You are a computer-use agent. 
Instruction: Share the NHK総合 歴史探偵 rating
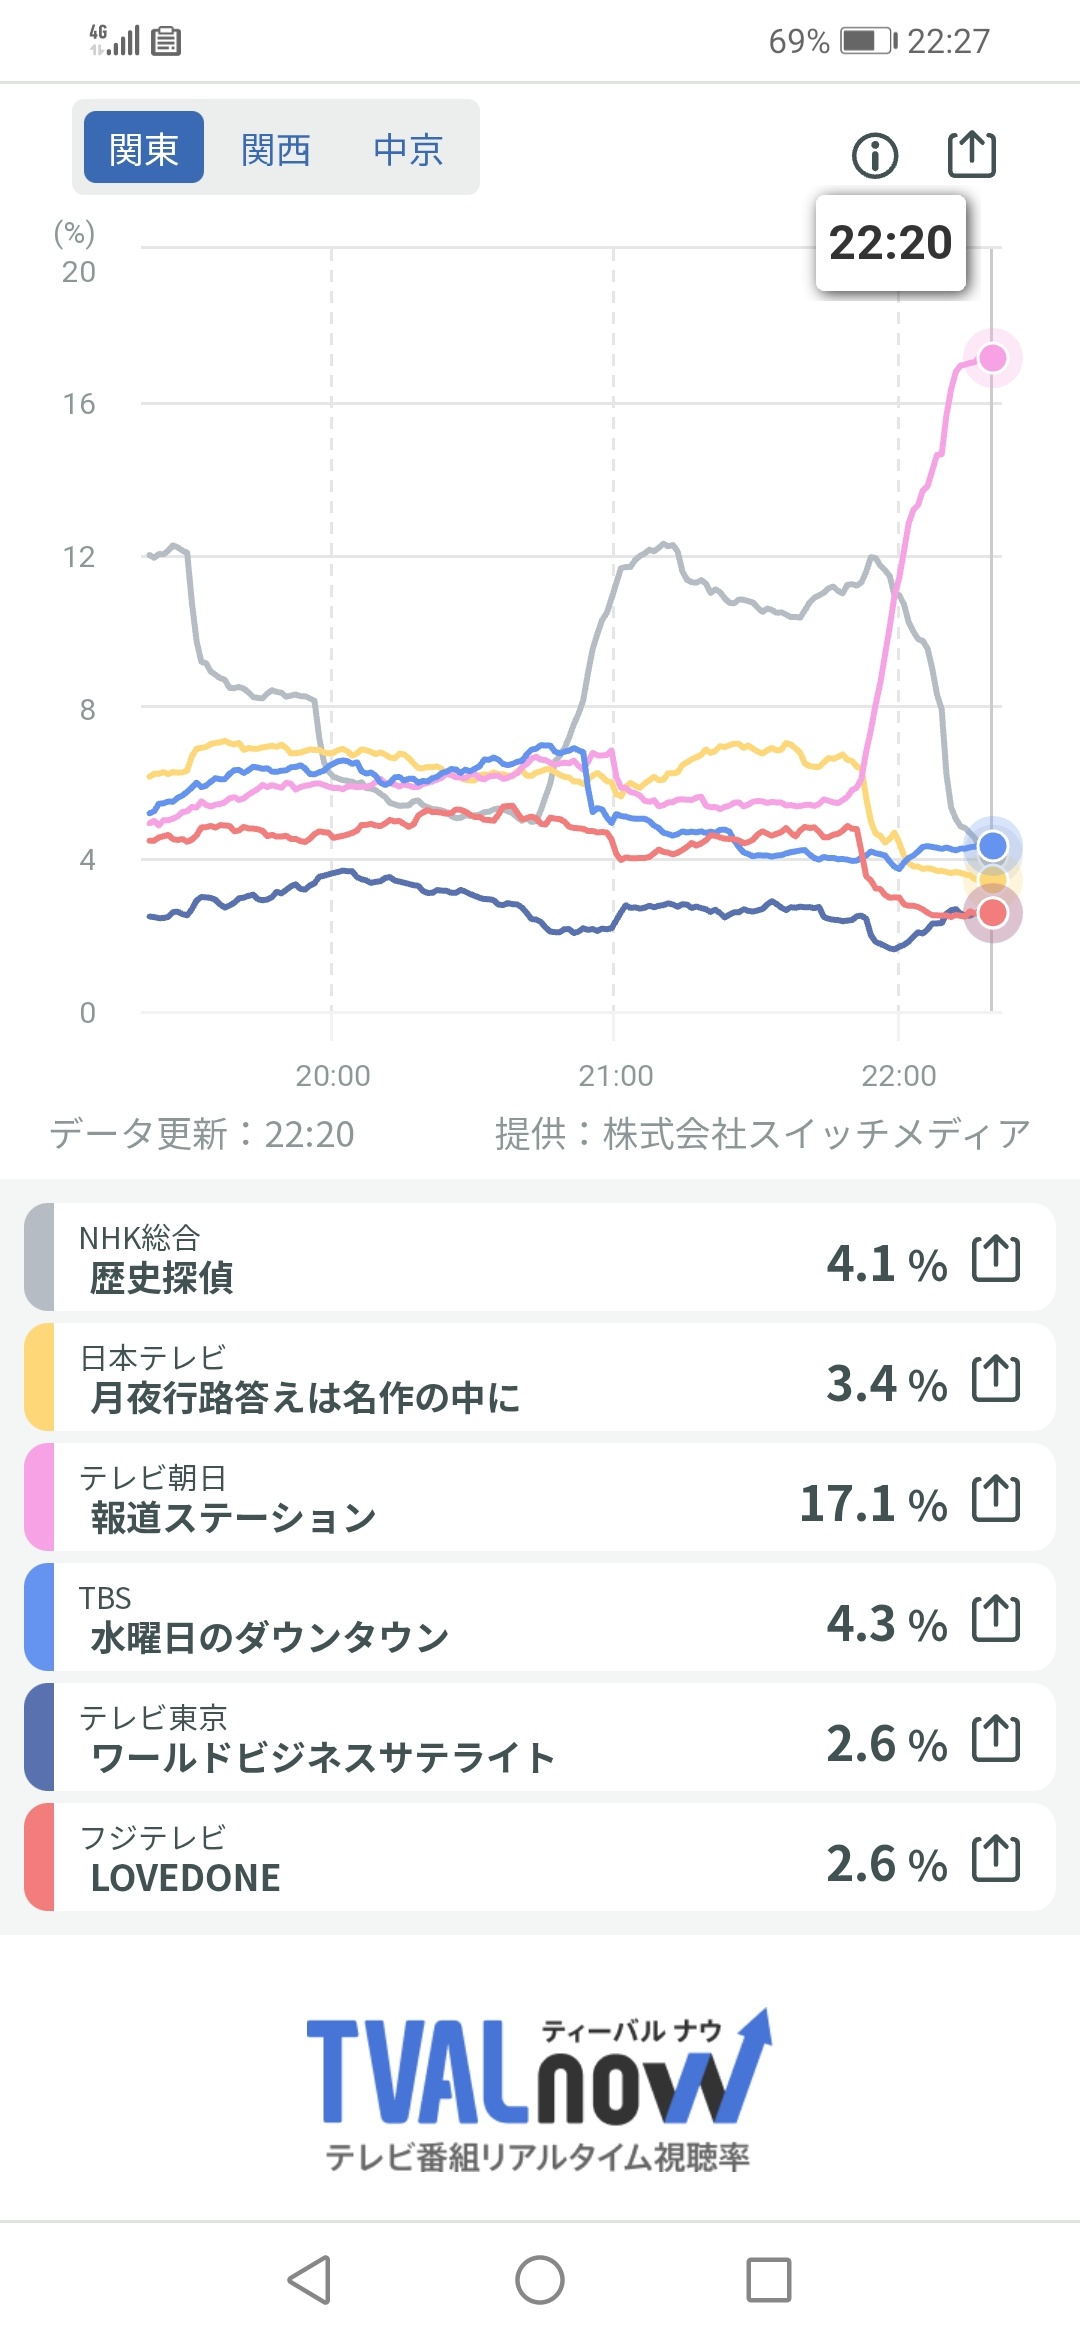pyautogui.click(x=996, y=1258)
